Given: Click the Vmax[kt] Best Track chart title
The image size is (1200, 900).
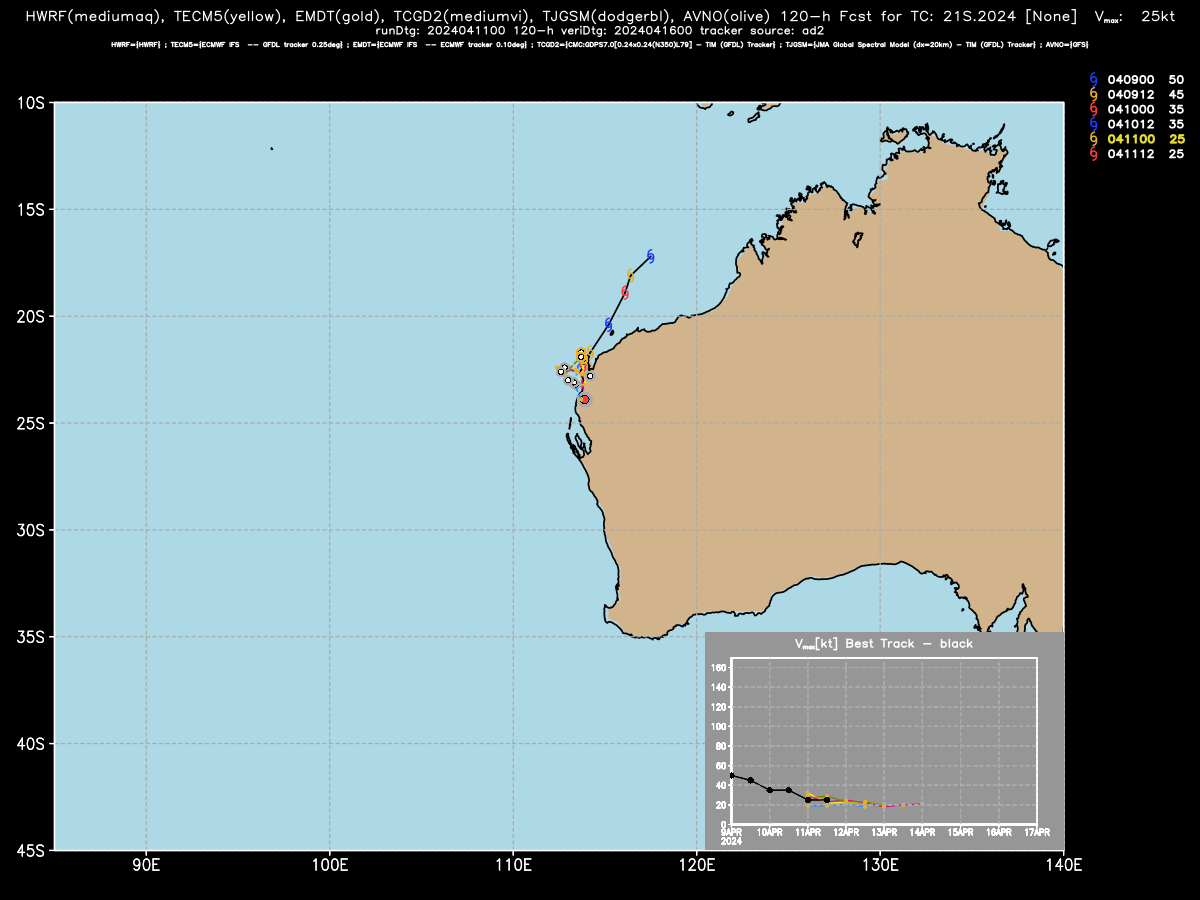Looking at the screenshot, I should 883,644.
